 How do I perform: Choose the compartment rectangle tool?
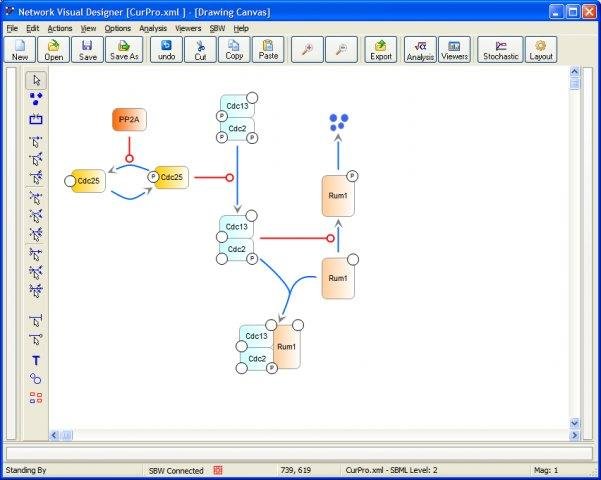coord(36,119)
